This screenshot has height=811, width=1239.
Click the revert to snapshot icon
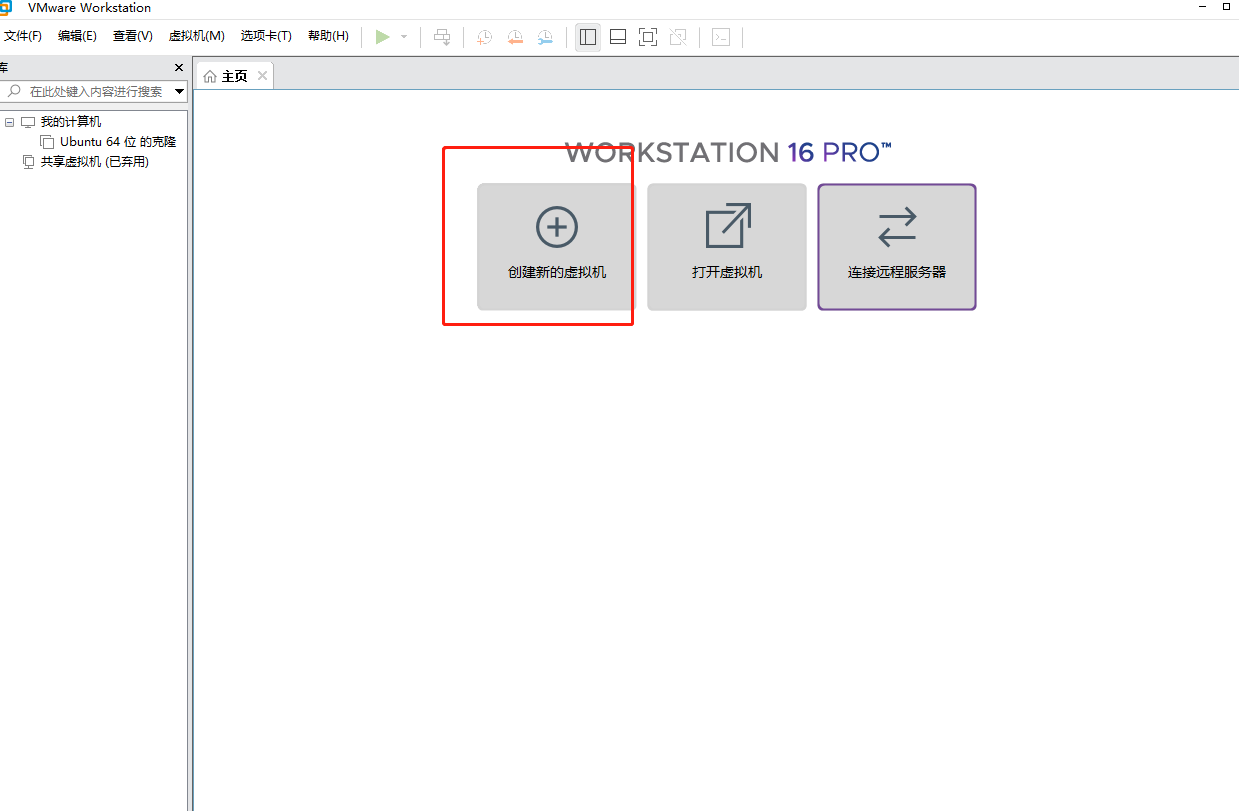(515, 37)
